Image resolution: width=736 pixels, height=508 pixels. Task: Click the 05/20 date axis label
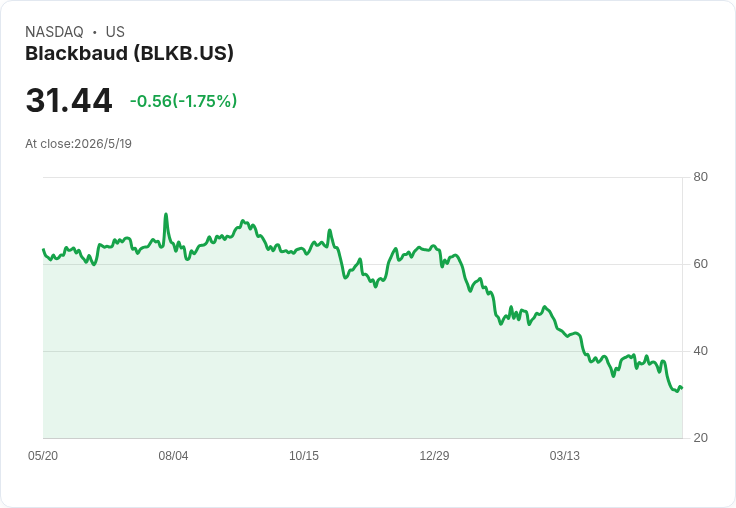[x=43, y=455]
